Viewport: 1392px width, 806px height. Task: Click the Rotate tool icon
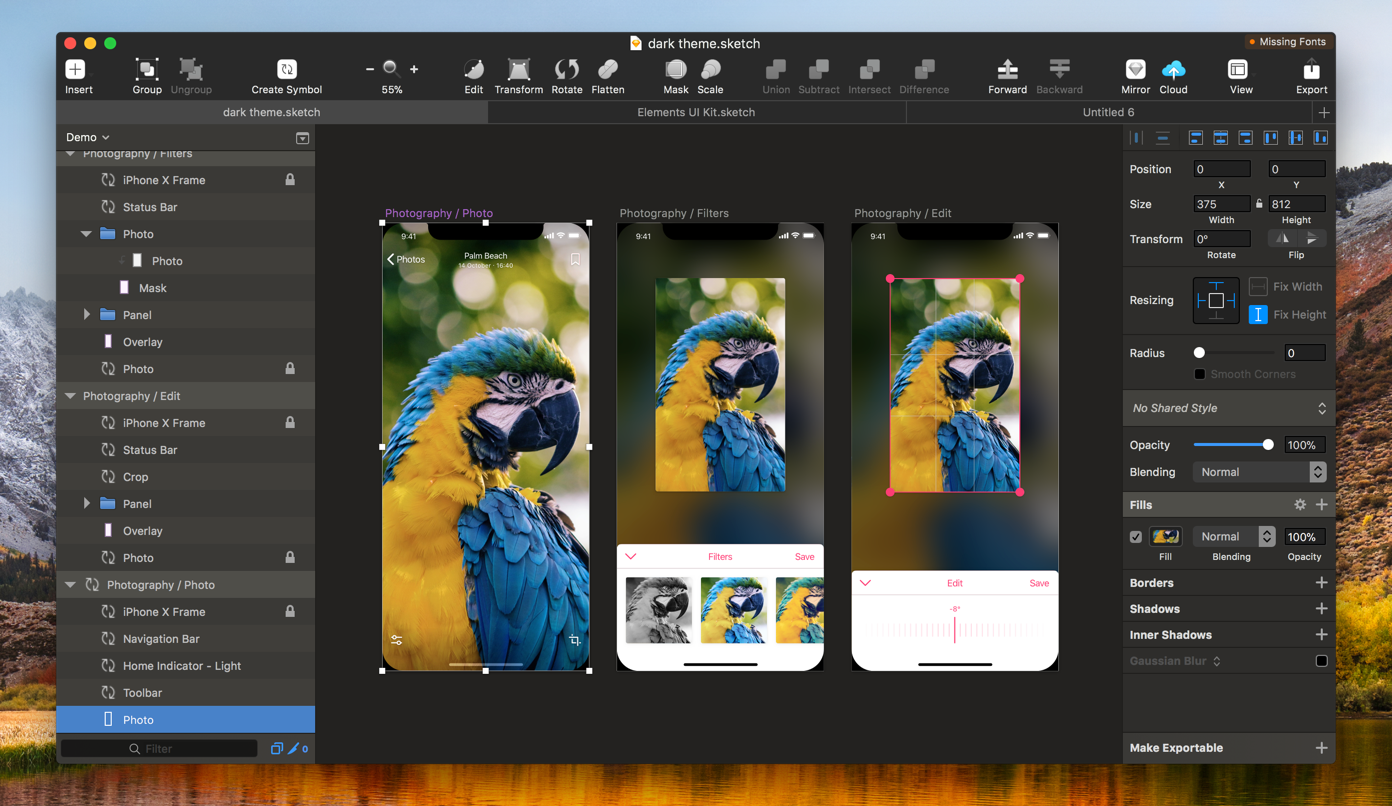pos(566,70)
